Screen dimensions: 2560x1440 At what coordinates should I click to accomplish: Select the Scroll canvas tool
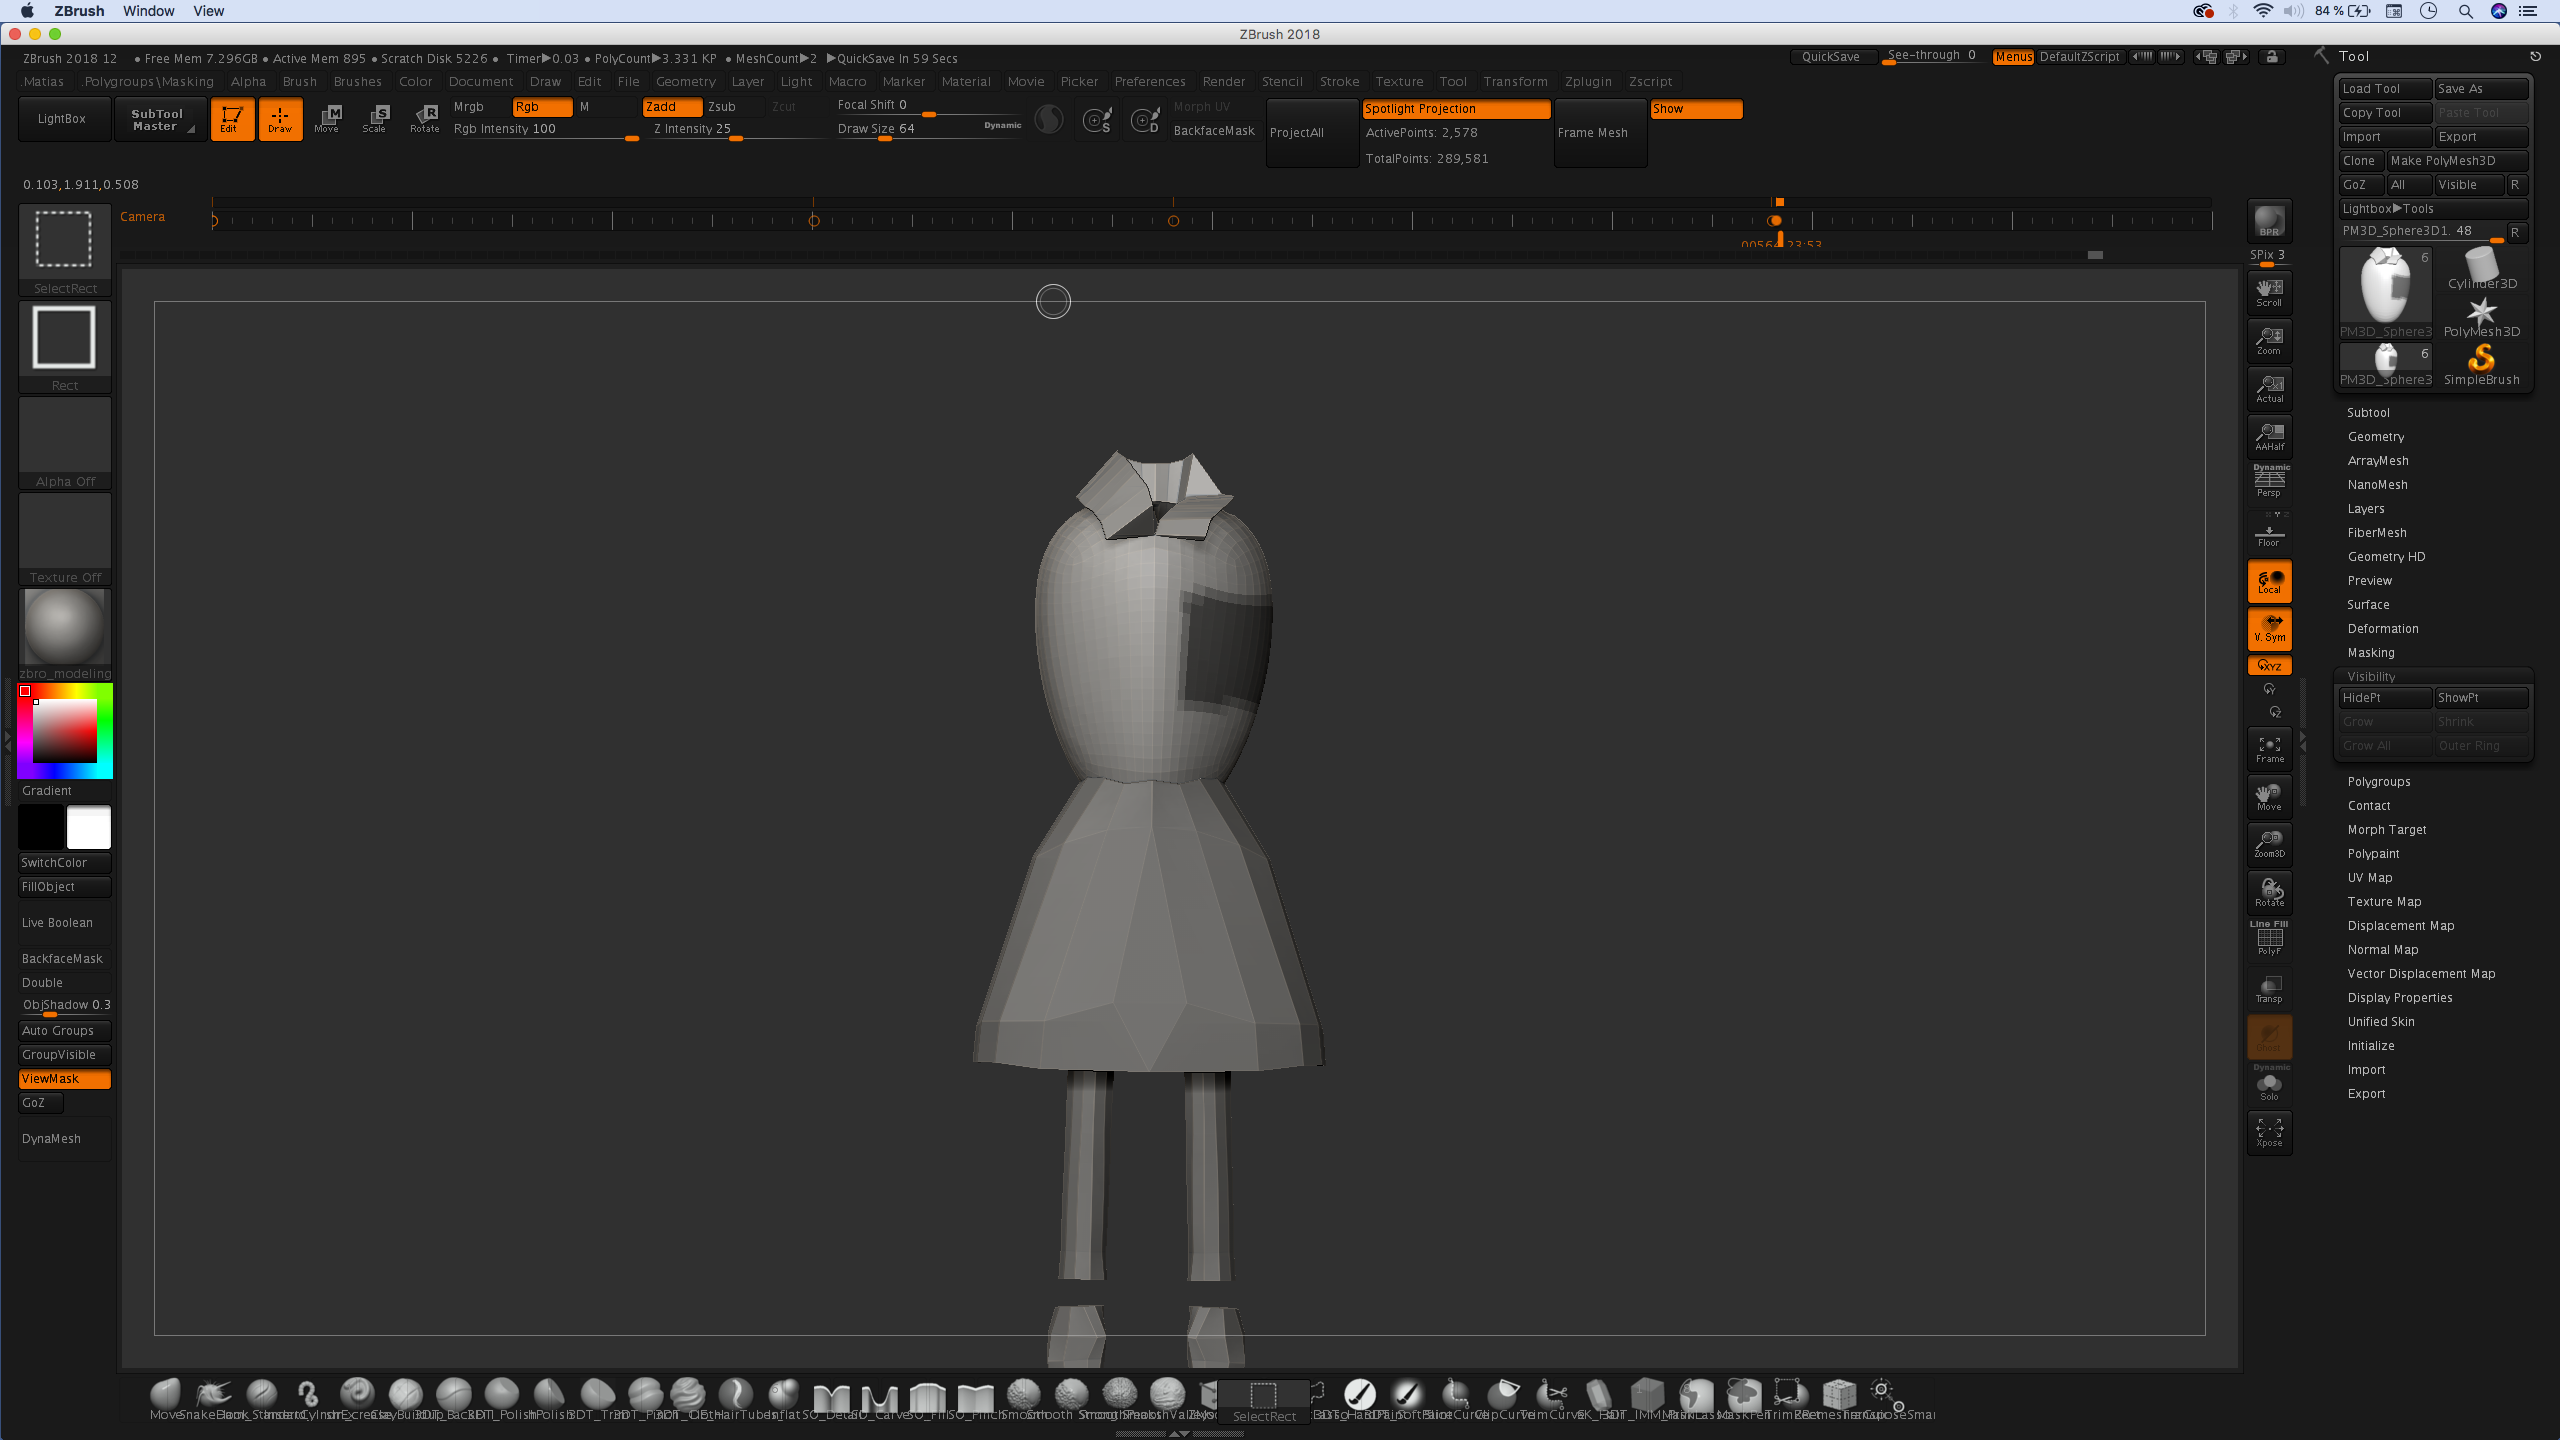coord(2269,292)
